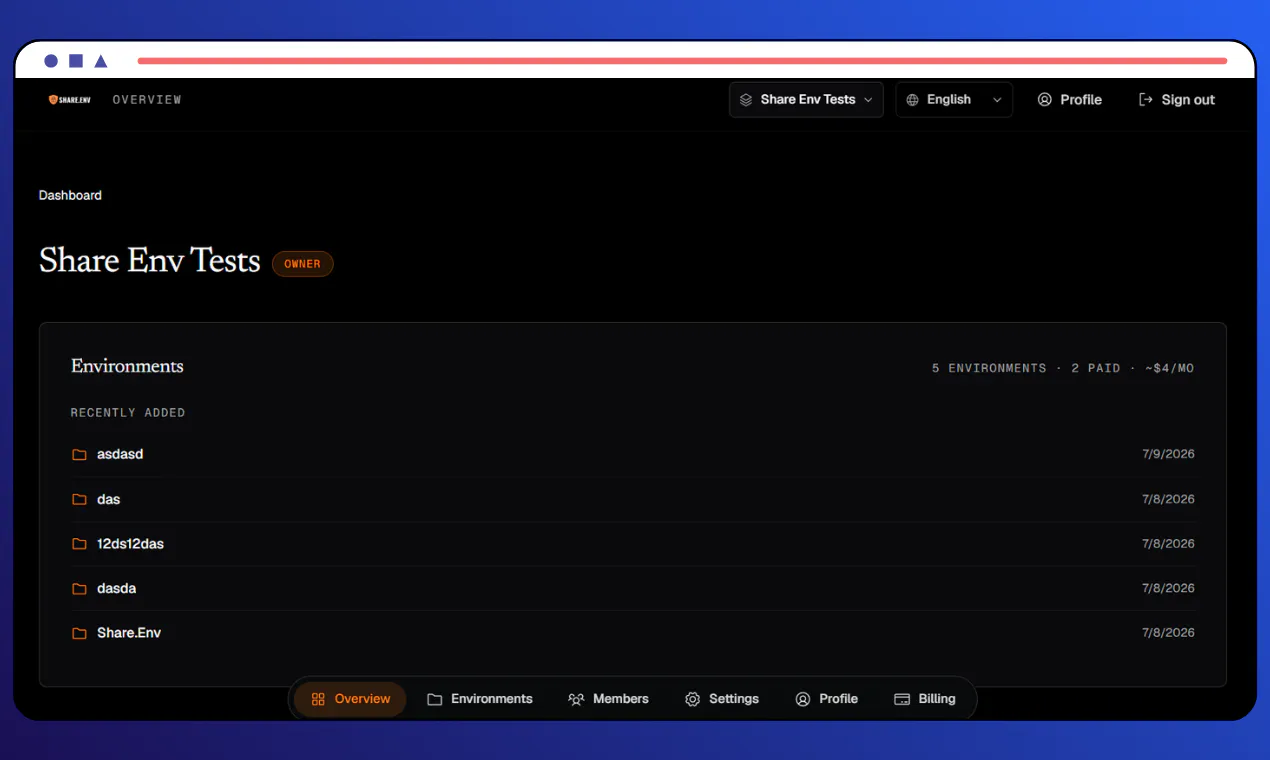Open the dasda environment
This screenshot has width=1270, height=760.
[633, 589]
